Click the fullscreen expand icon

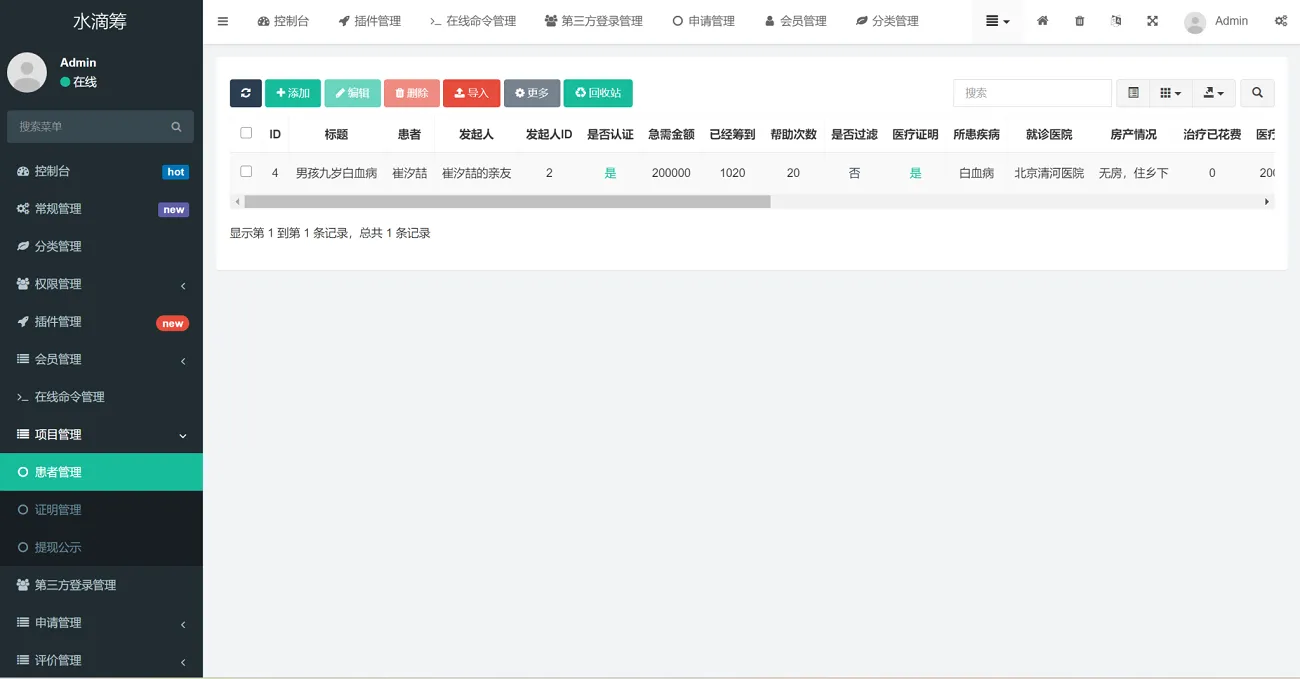(1152, 21)
